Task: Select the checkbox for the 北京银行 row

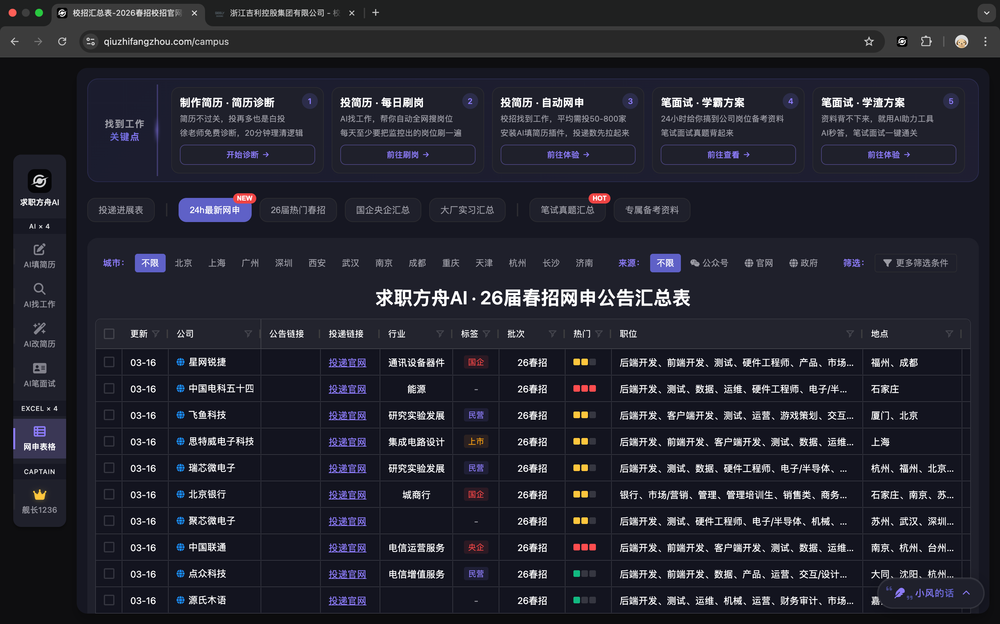Action: (109, 494)
